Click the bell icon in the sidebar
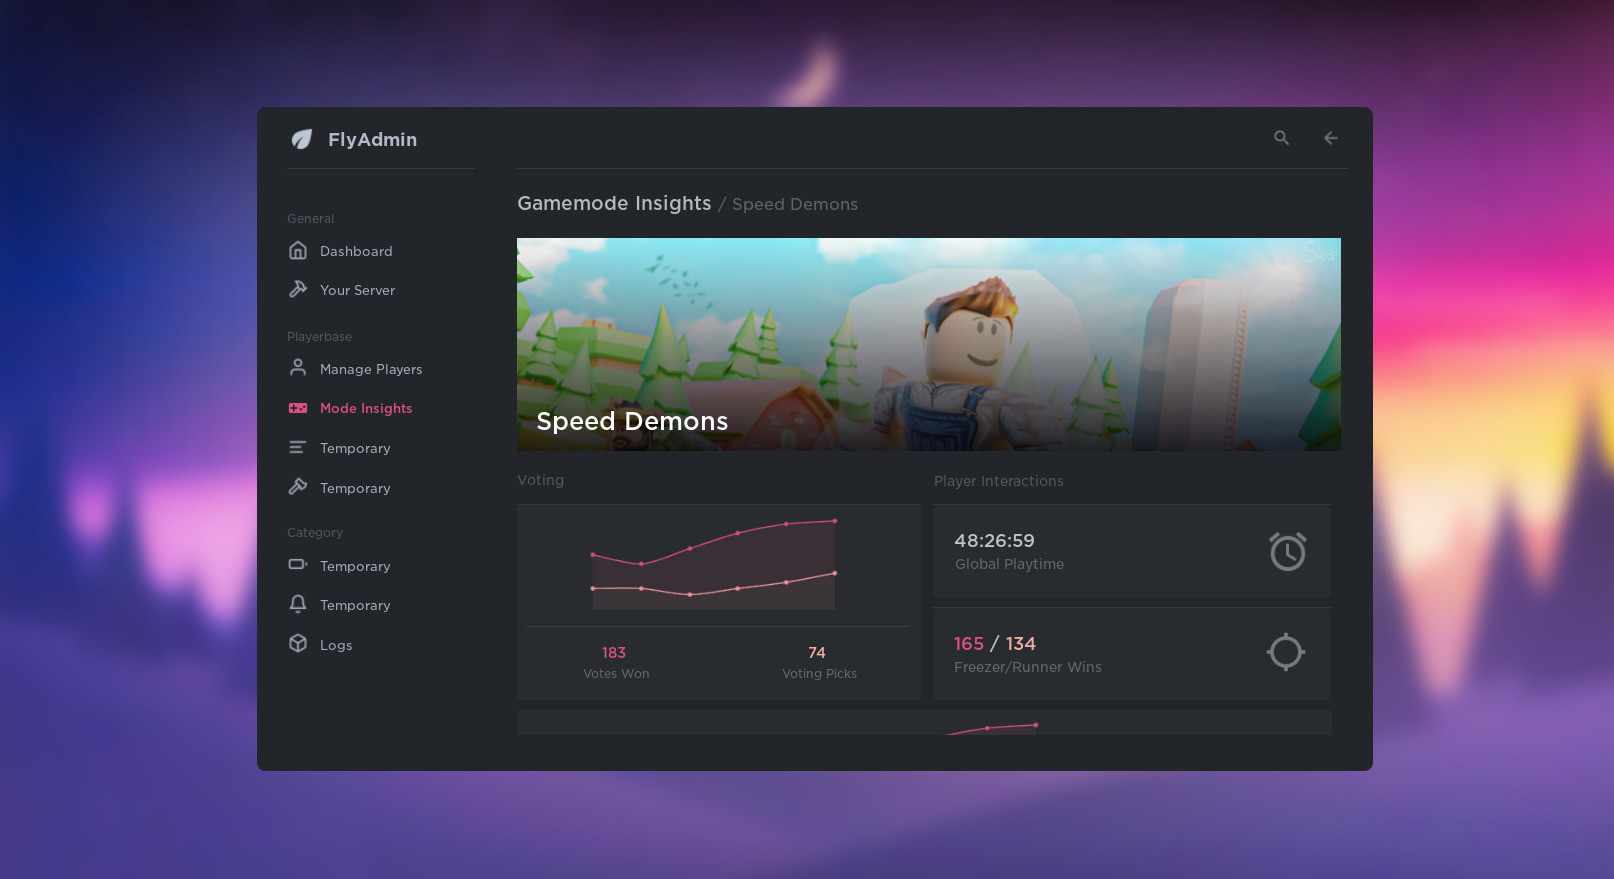The image size is (1614, 879). click(298, 604)
